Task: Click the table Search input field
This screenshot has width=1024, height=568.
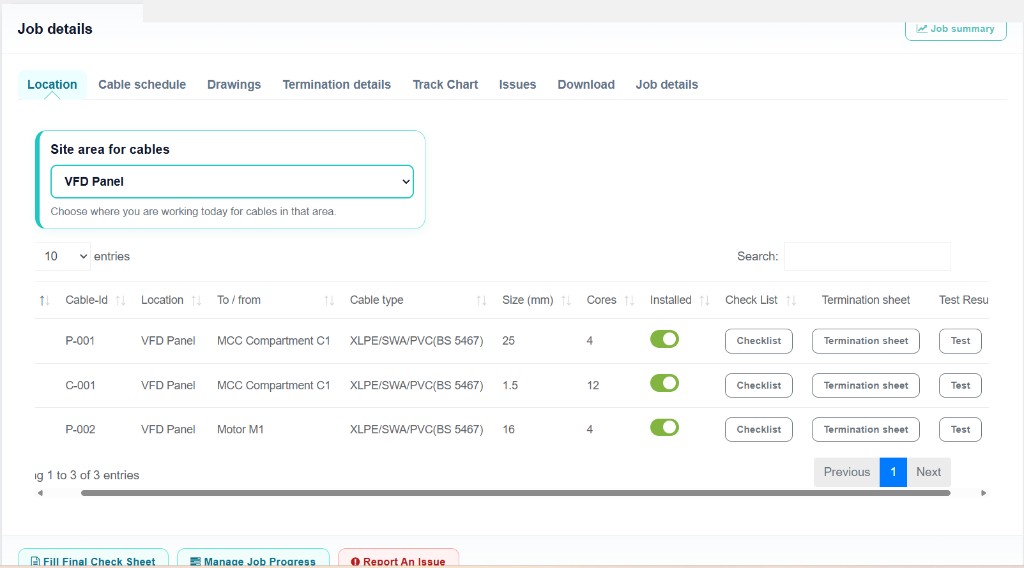Action: click(x=867, y=256)
